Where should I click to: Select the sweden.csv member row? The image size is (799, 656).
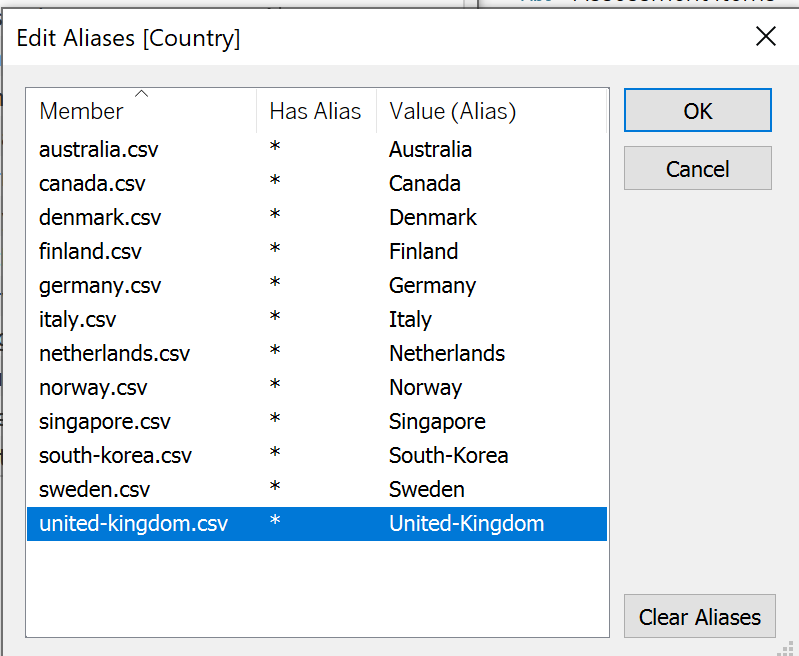tap(93, 490)
